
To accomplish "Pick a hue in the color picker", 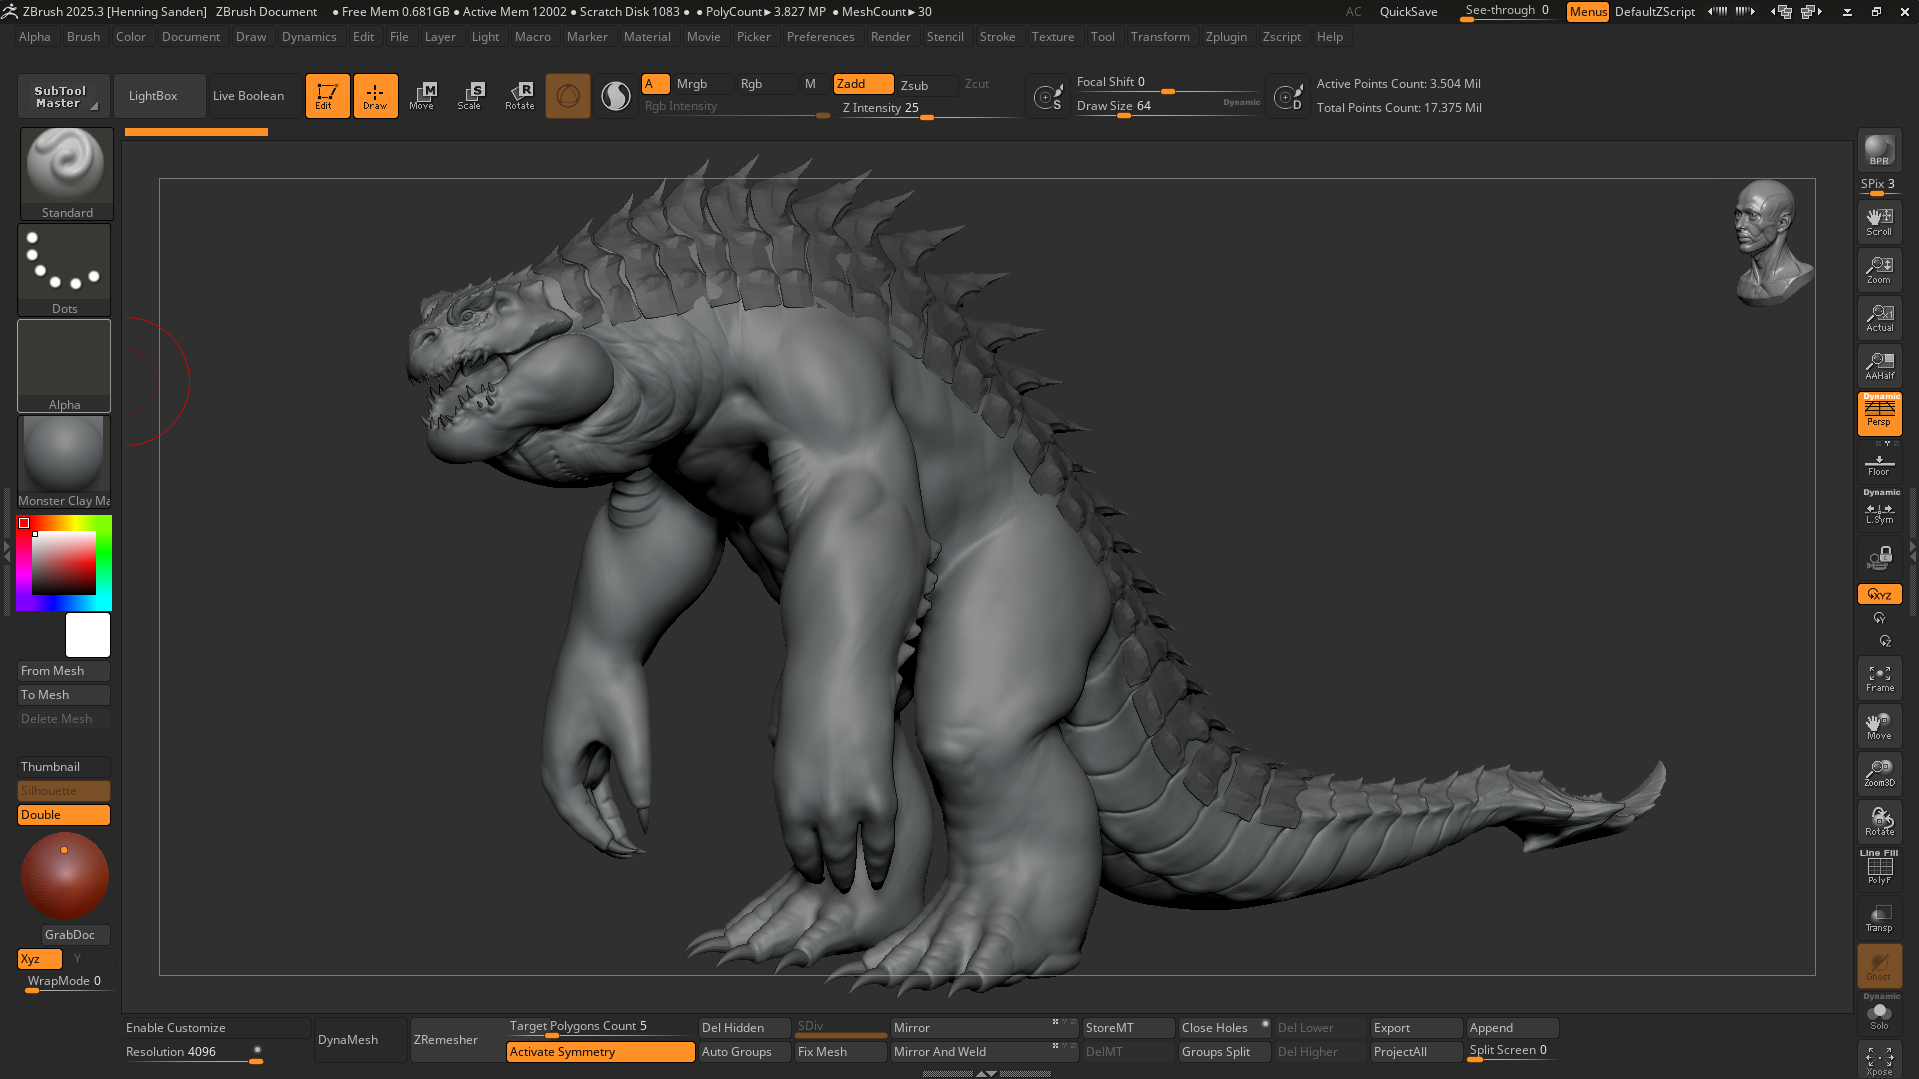I will click(64, 563).
